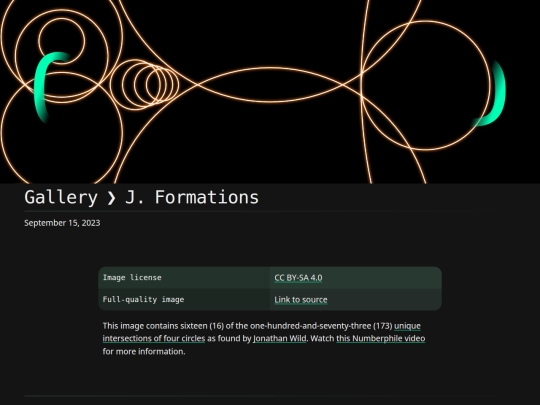Visit the Jonathan Wild link
This screenshot has width=540, height=405.
279,339
